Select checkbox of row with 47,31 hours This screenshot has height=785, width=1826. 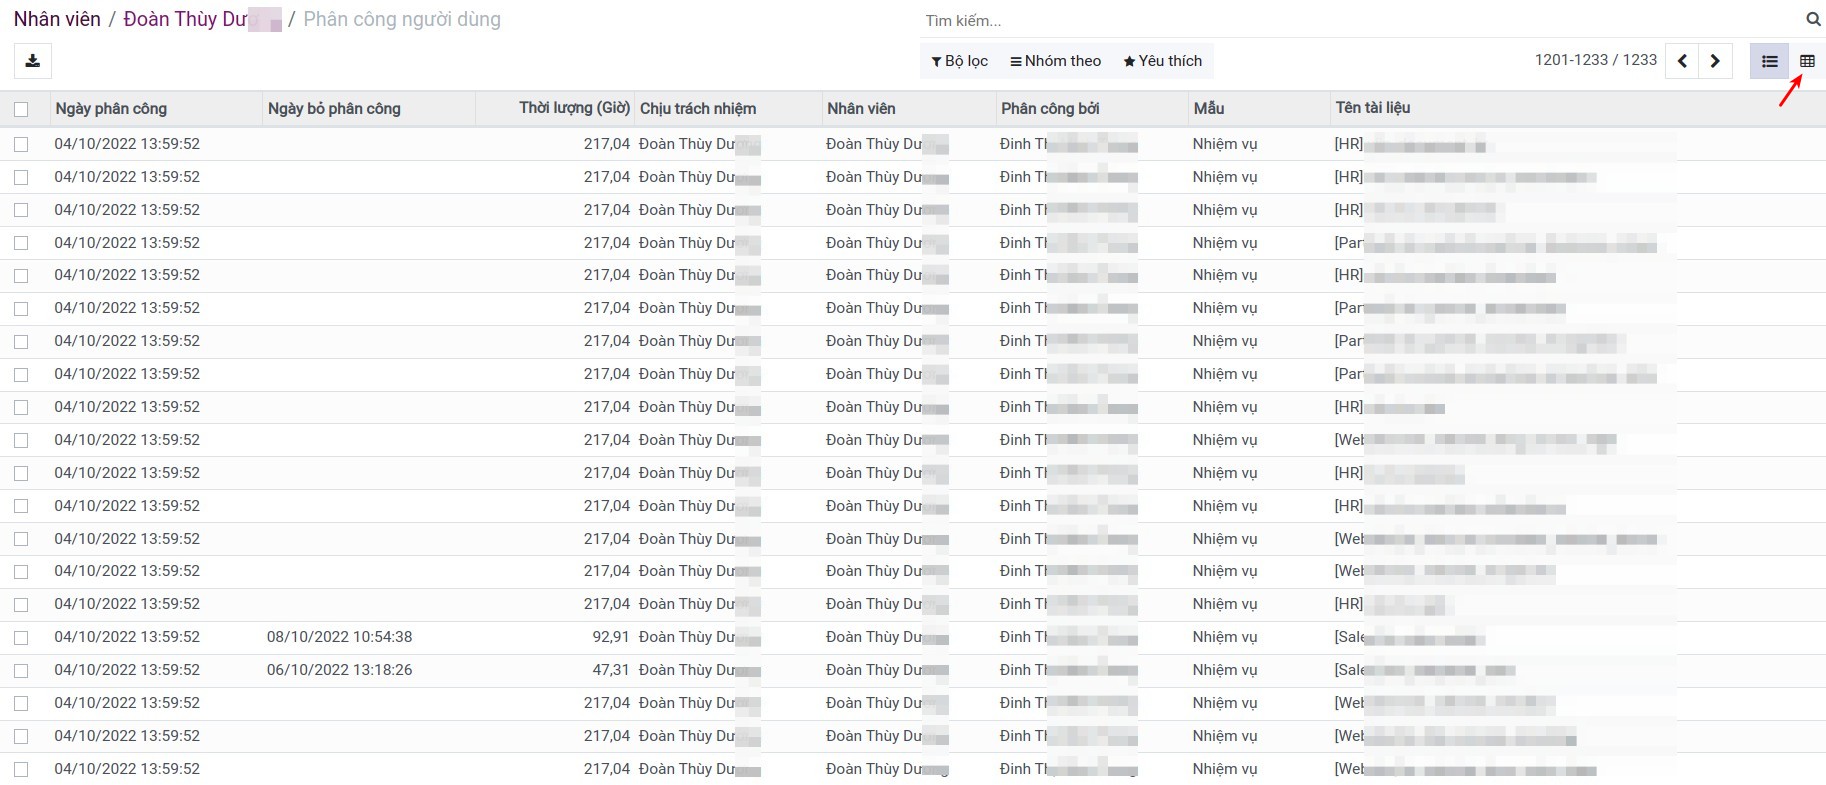point(21,670)
